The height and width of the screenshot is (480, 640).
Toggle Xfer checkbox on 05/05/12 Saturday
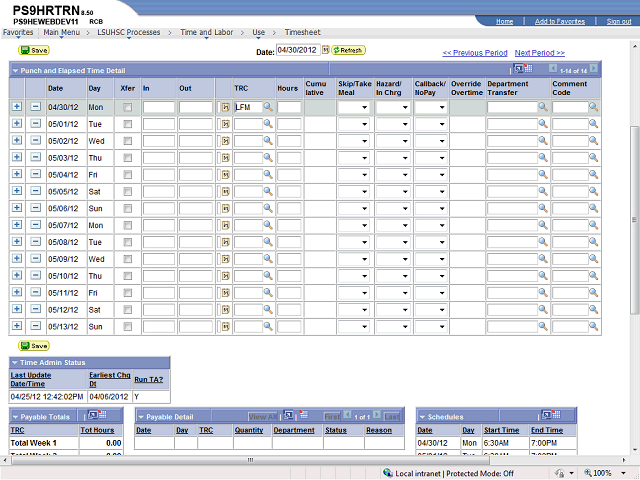(x=128, y=192)
